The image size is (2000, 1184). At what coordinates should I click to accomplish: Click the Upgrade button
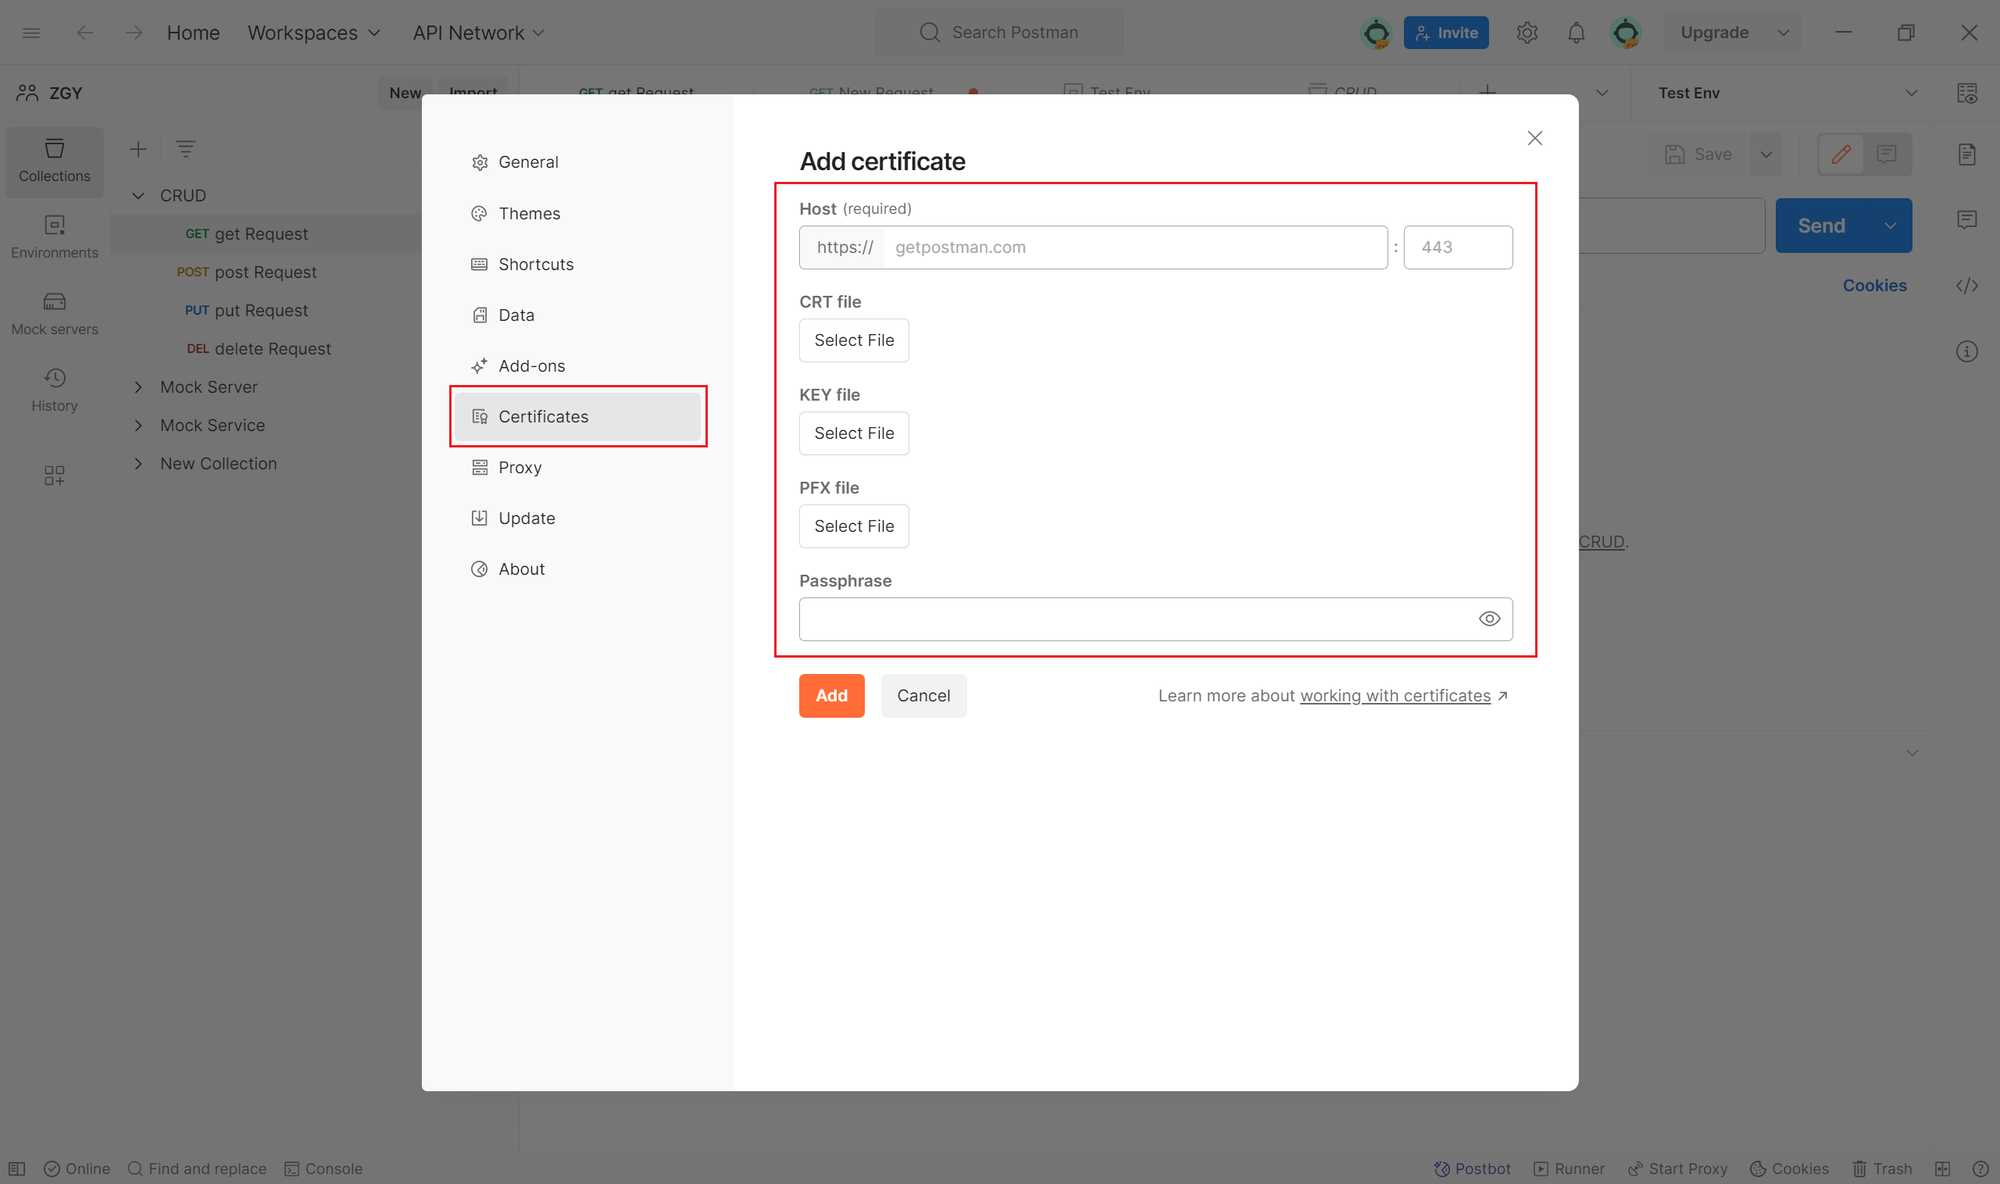[x=1714, y=33]
